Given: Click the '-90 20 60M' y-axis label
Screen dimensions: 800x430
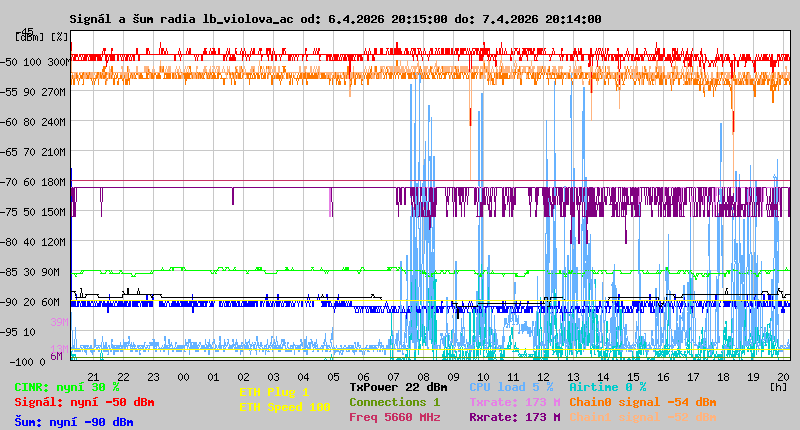Looking at the screenshot, I should tap(32, 302).
